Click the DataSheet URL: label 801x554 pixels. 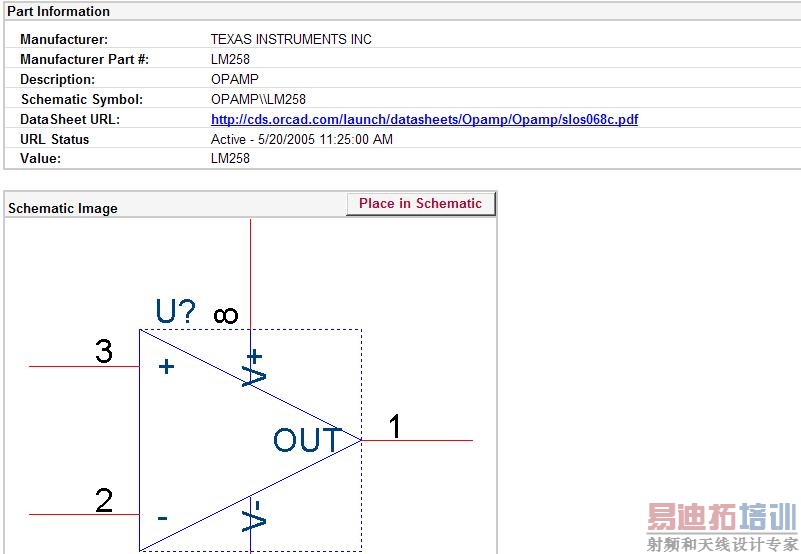(x=70, y=119)
